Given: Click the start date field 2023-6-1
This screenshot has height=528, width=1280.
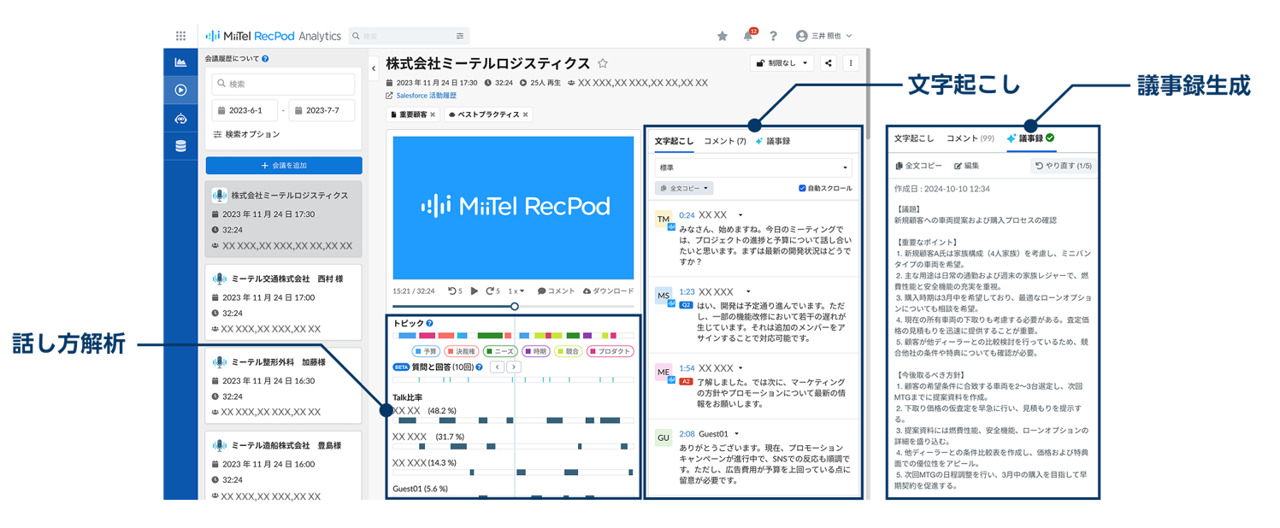Looking at the screenshot, I should (x=245, y=110).
